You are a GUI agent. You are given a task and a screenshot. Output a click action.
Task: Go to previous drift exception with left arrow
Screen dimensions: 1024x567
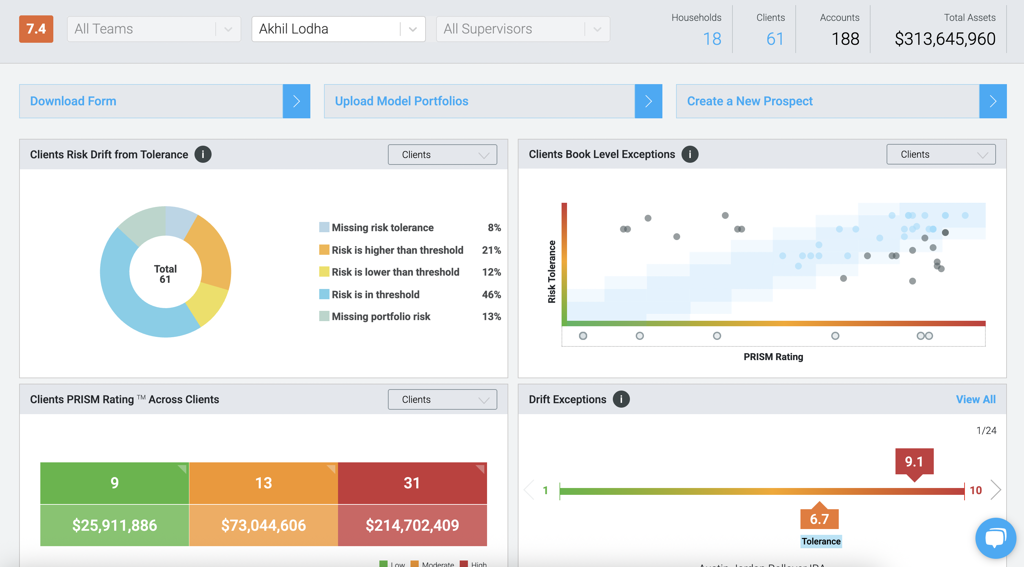pos(529,490)
